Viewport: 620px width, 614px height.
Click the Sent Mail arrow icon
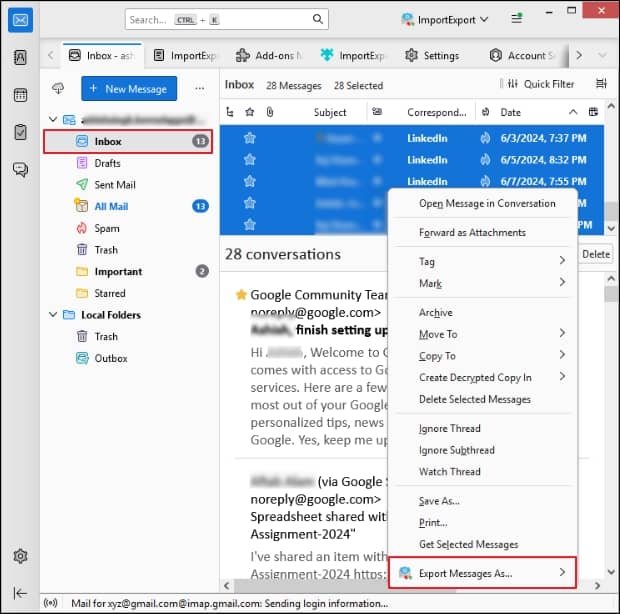click(82, 184)
